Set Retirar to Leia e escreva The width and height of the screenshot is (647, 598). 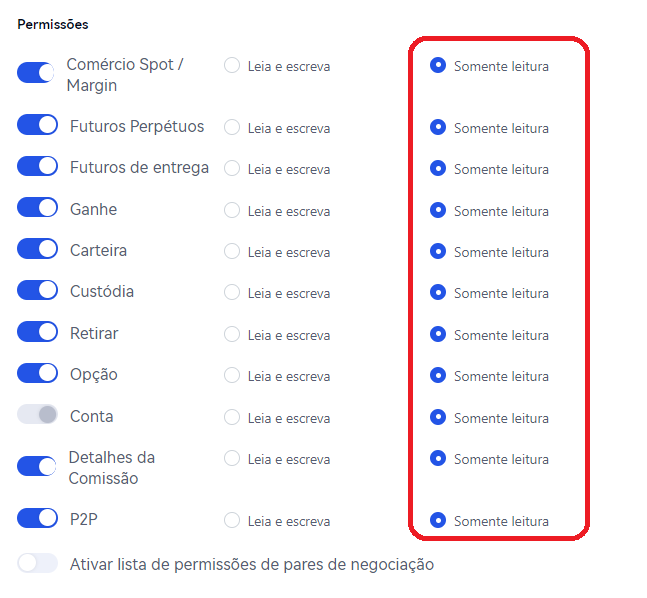[x=232, y=335]
